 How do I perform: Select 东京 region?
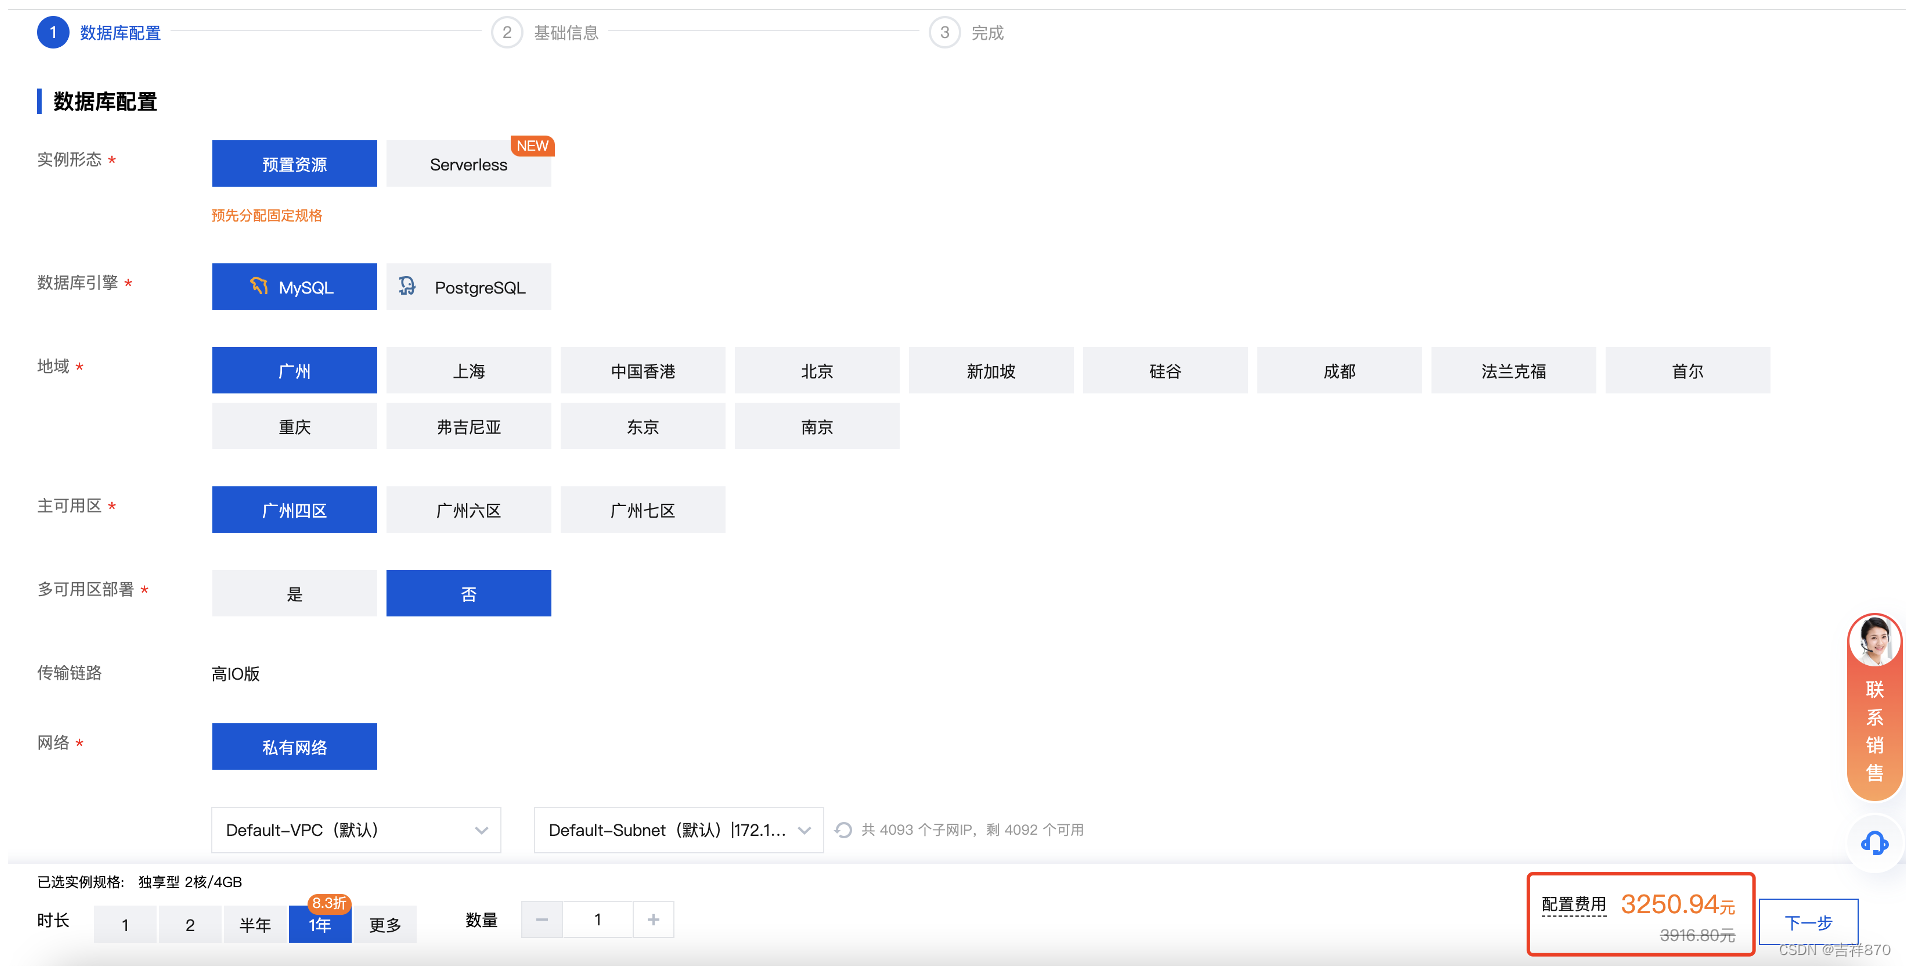point(643,427)
